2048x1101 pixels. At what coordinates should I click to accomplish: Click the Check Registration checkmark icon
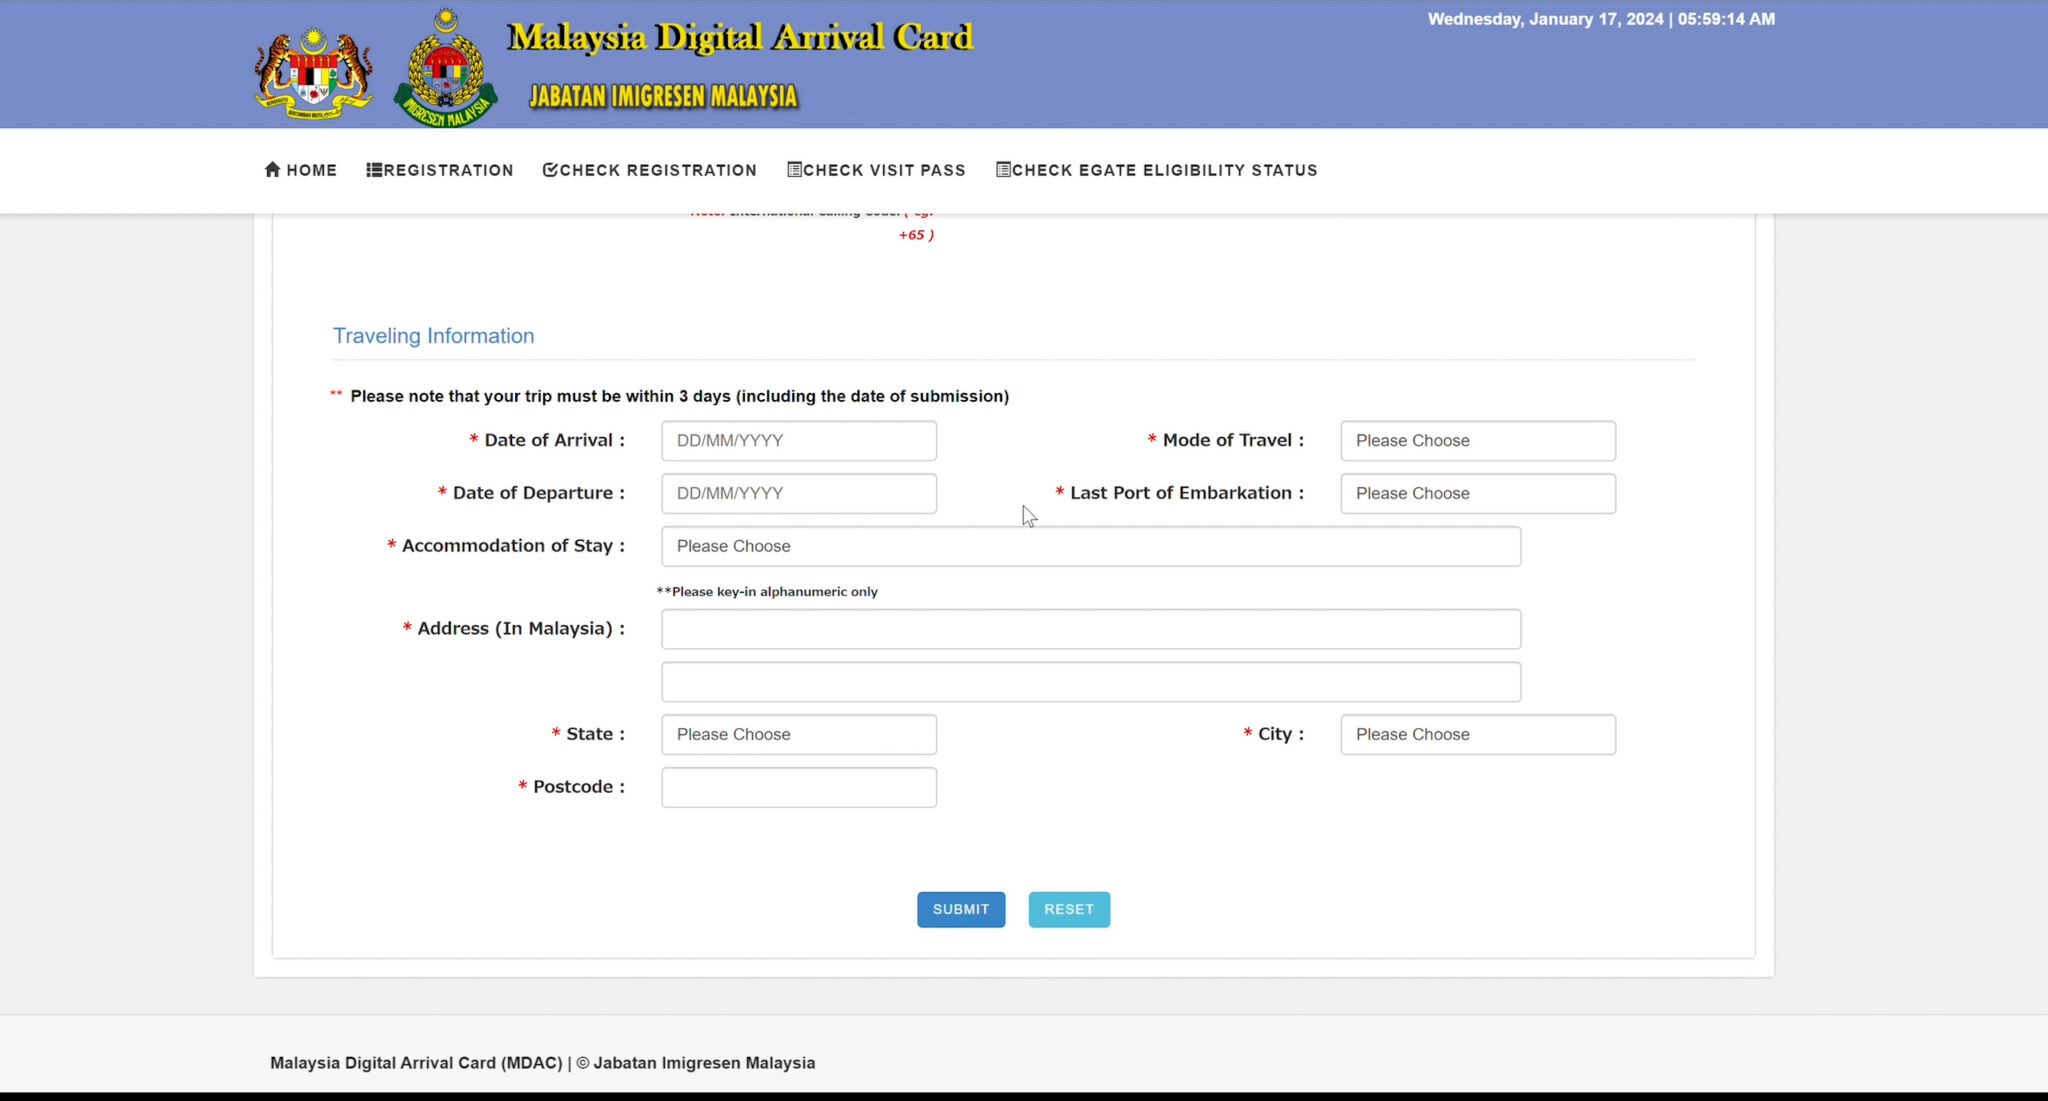coord(550,170)
